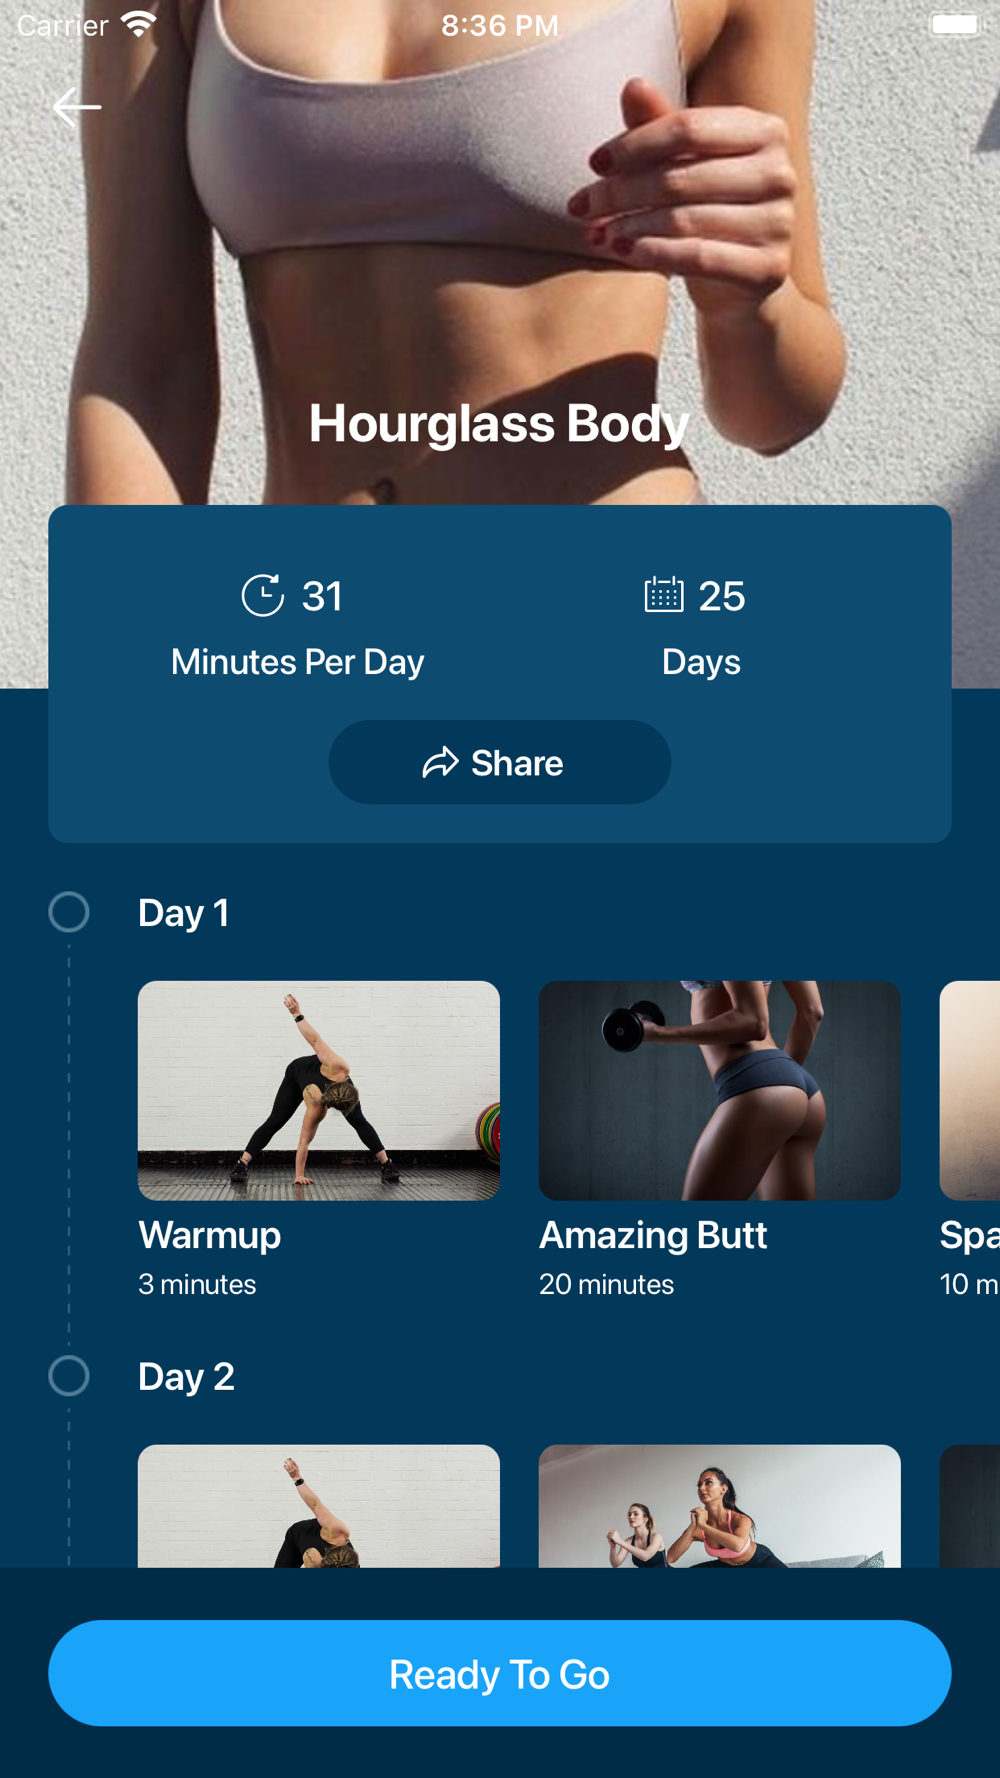Tap the Hourglass Body title
This screenshot has height=1778, width=1000.
pyautogui.click(x=499, y=423)
